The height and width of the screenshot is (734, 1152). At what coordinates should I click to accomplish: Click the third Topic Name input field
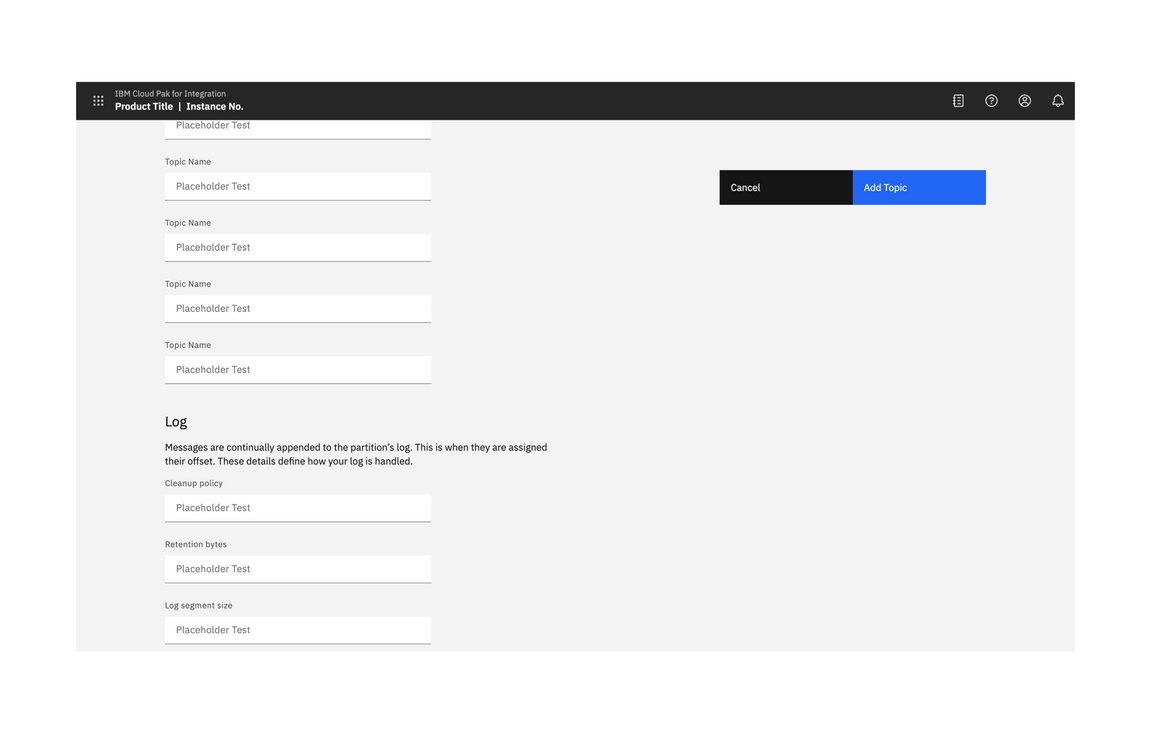point(297,308)
